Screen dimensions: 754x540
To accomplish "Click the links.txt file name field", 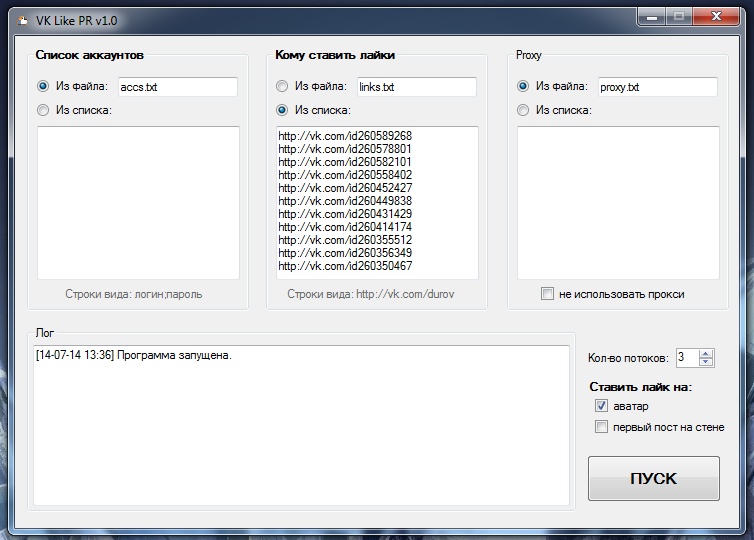I will [x=417, y=87].
